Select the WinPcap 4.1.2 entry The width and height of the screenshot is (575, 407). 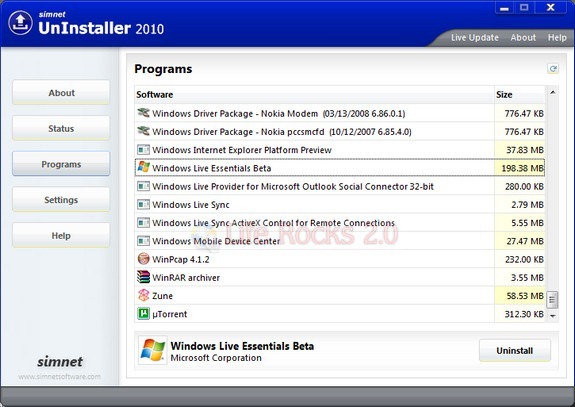click(340, 259)
